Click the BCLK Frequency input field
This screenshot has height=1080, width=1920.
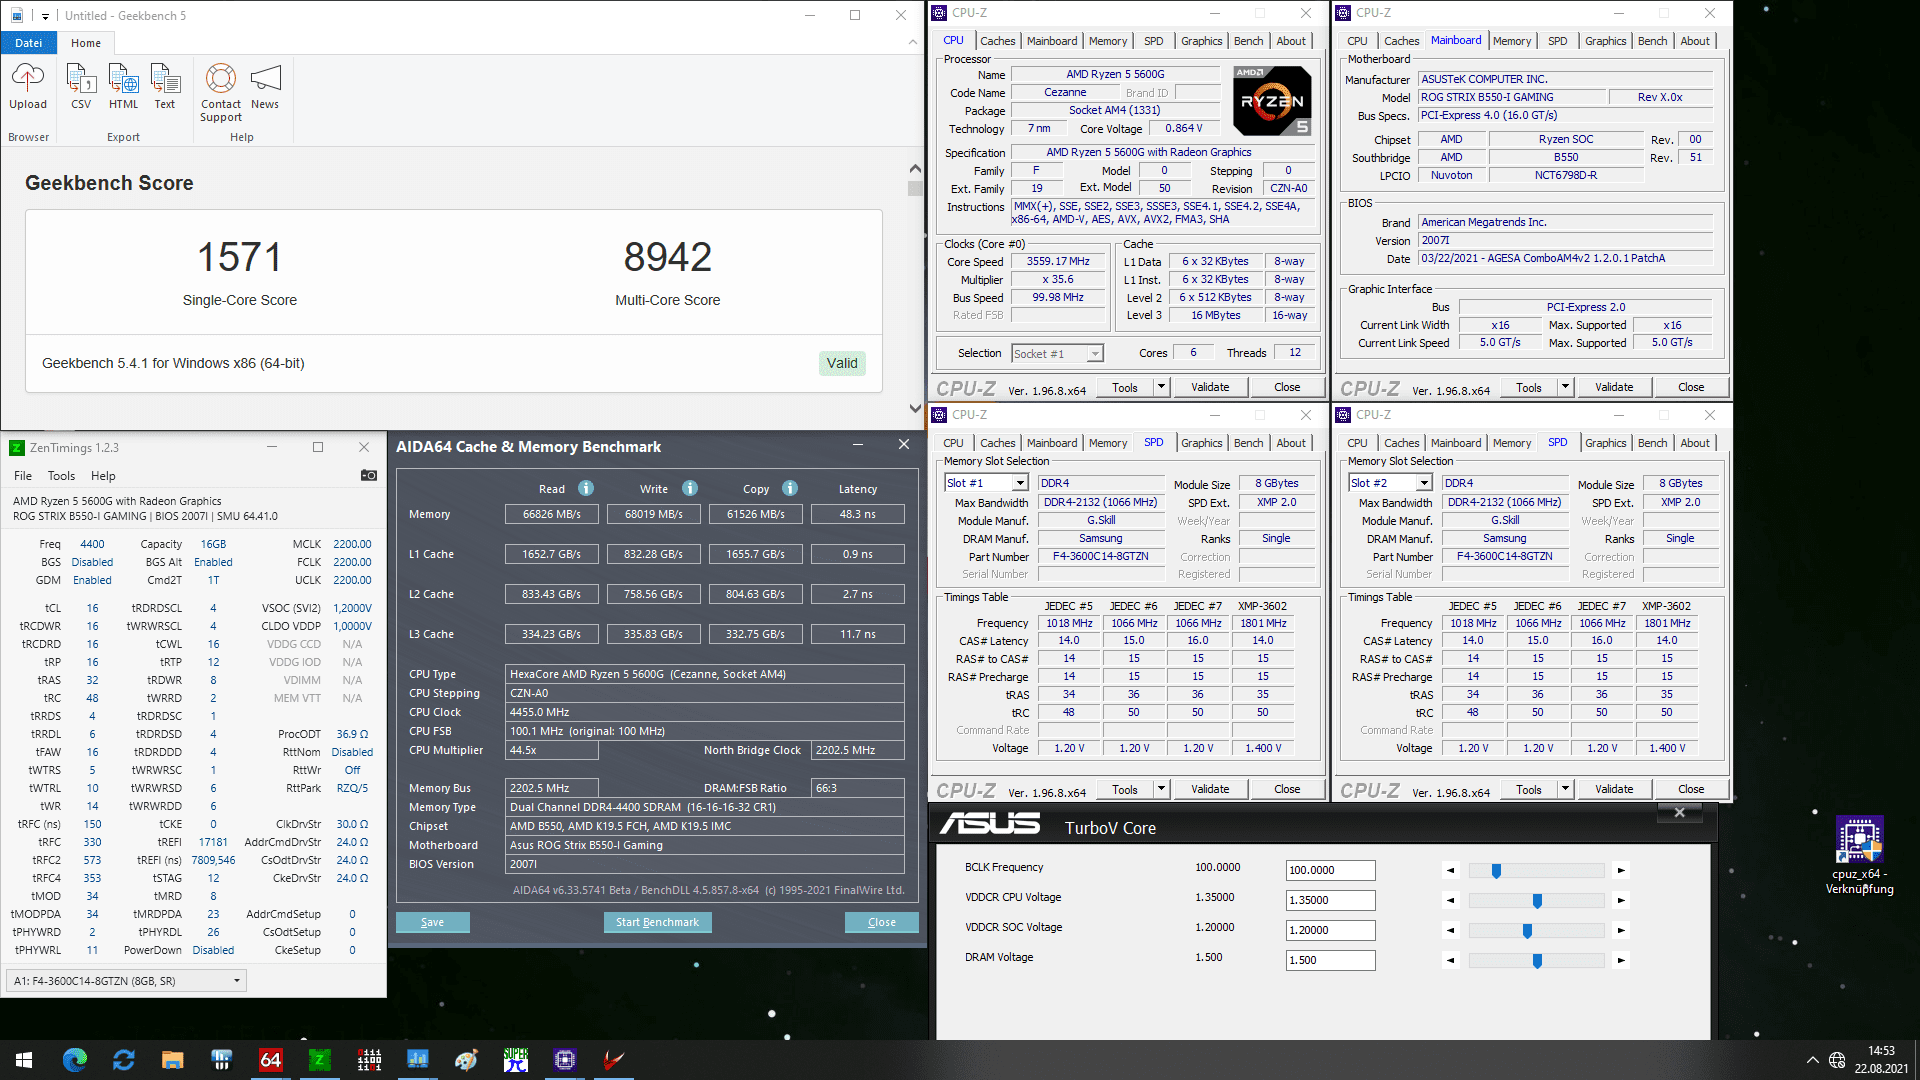coord(1330,870)
